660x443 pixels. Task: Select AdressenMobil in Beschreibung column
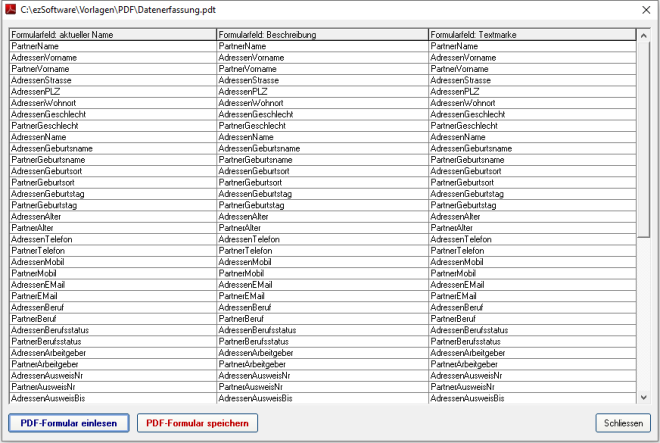[x=322, y=262]
